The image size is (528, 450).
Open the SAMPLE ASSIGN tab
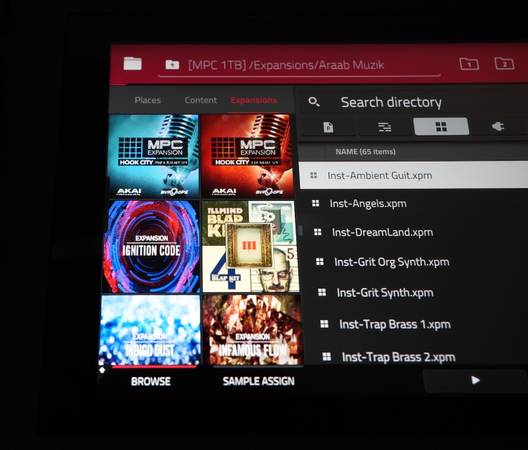coord(259,381)
